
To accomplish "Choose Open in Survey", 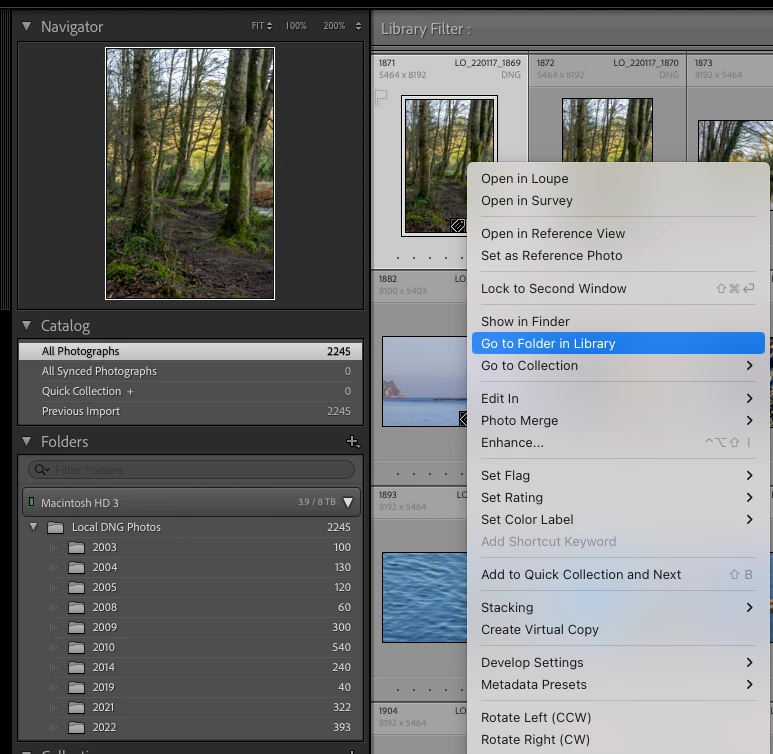I will coord(618,201).
